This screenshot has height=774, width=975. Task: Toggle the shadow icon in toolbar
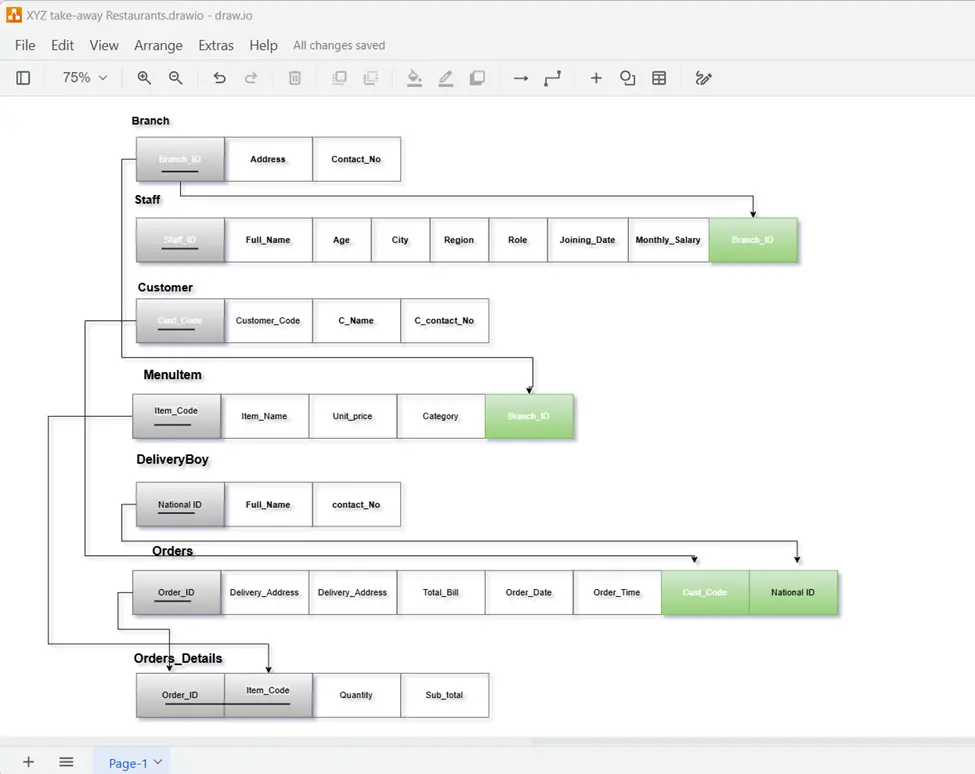tap(478, 78)
